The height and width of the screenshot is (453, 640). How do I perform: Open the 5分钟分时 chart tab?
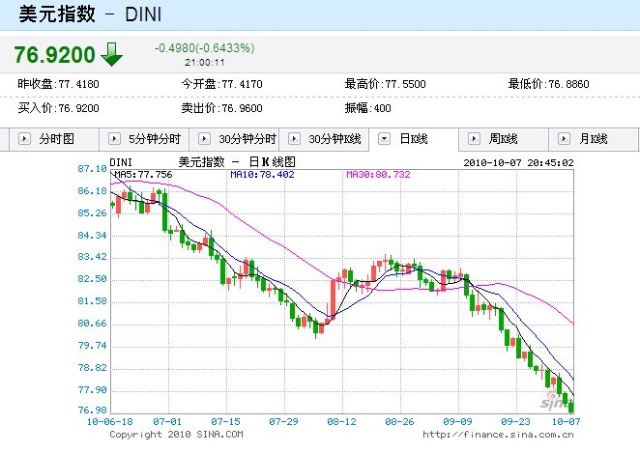click(x=153, y=139)
